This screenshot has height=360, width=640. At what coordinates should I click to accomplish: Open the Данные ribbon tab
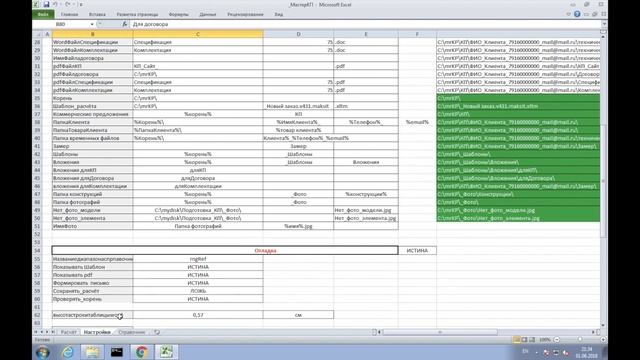(x=208, y=14)
